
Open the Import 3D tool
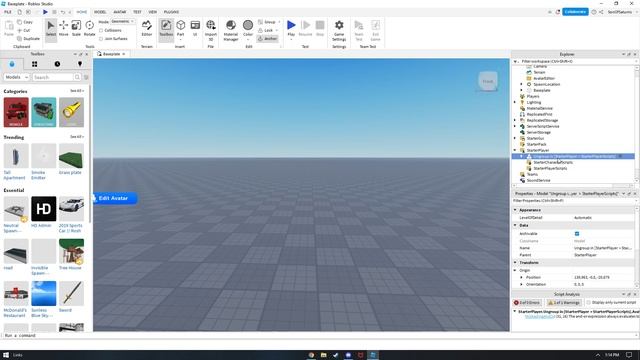click(x=211, y=30)
